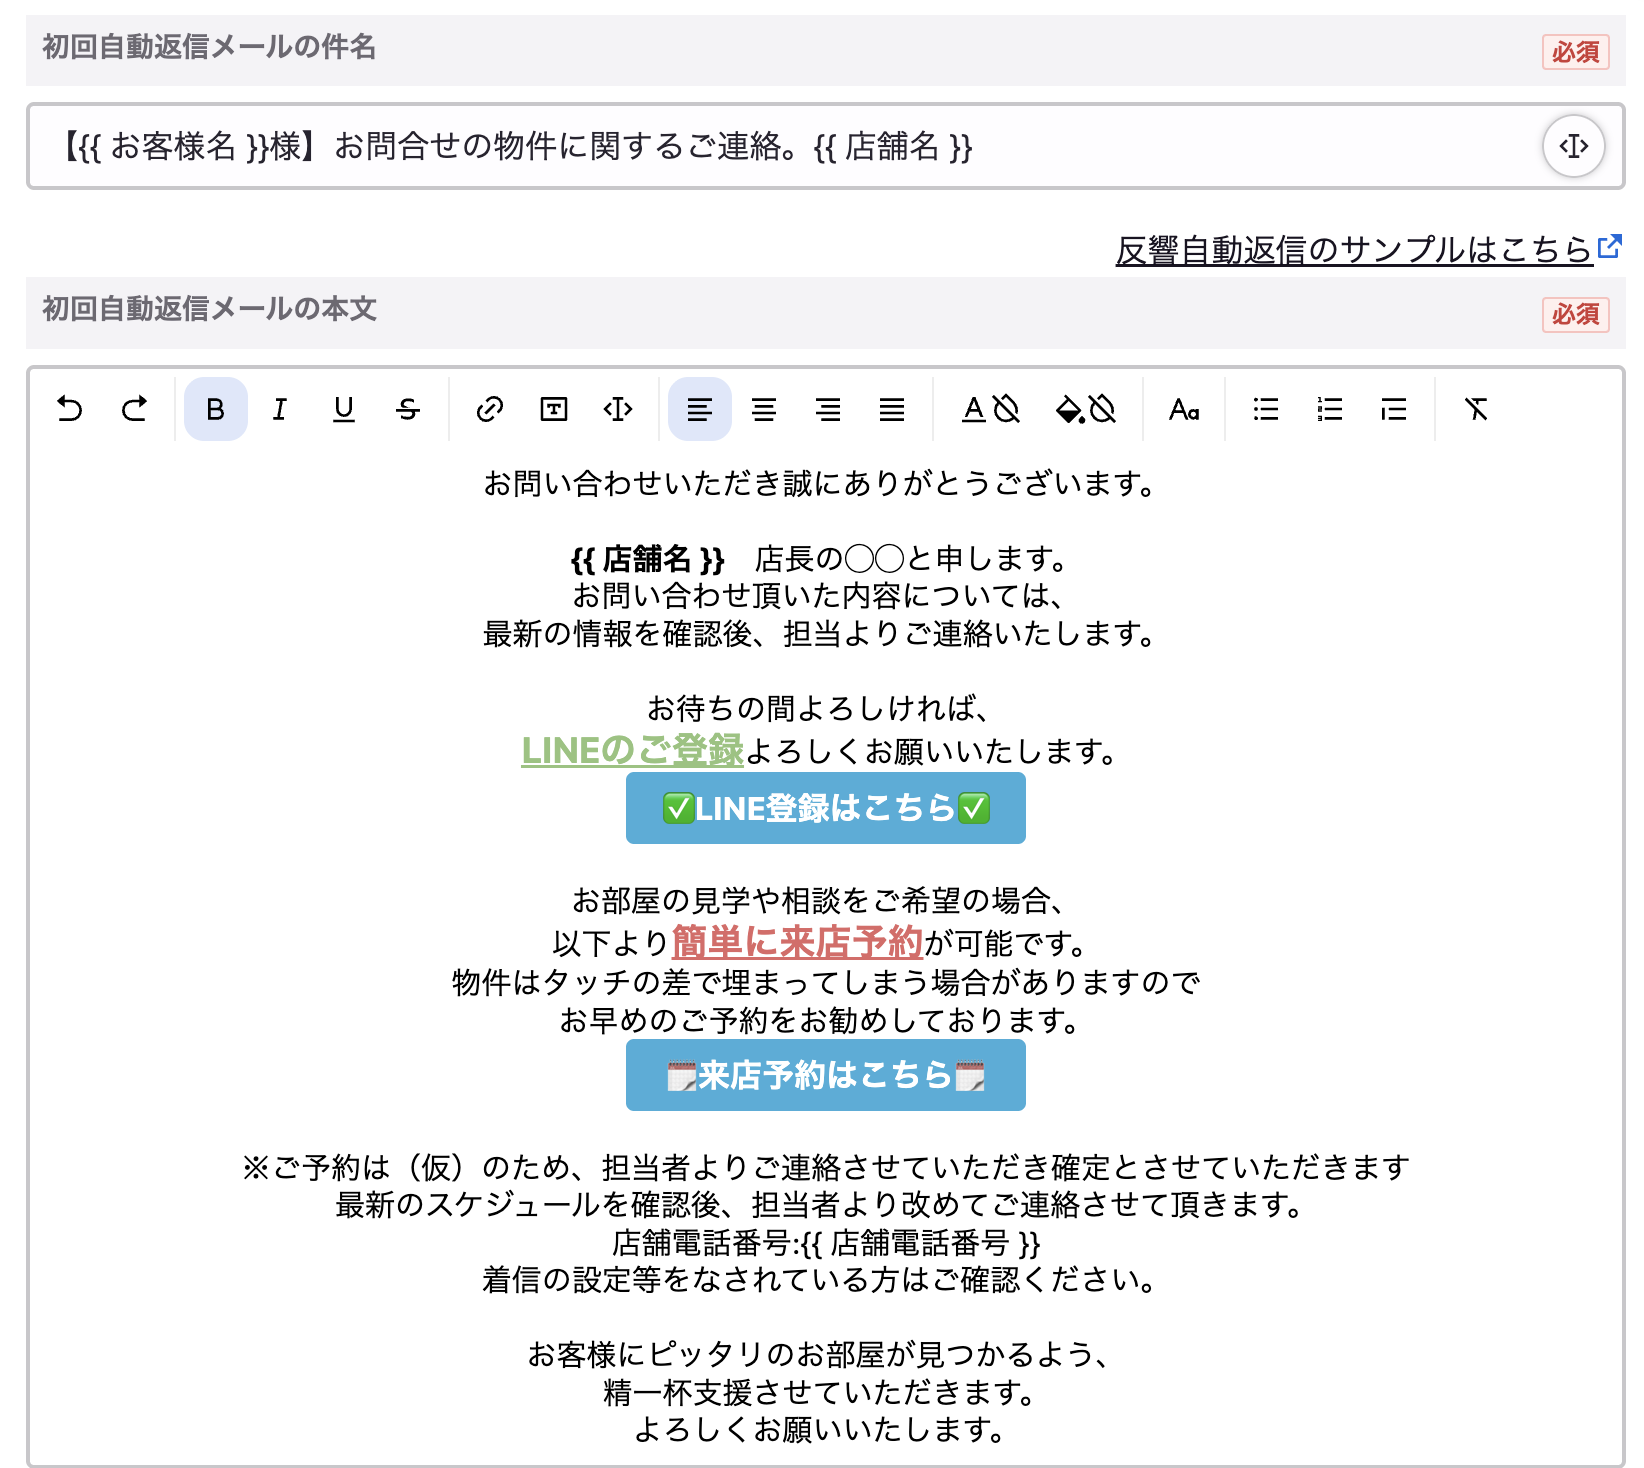The height and width of the screenshot is (1468, 1644).
Task: Click the line 精一杯支援させていただきます。
Action: click(x=822, y=1392)
